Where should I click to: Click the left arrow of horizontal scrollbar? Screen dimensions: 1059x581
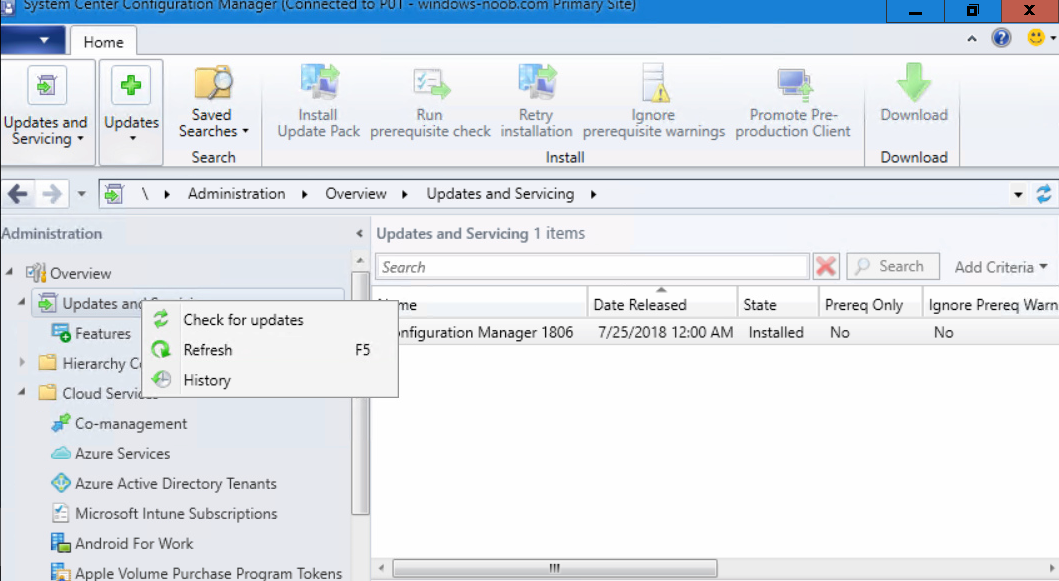[381, 568]
